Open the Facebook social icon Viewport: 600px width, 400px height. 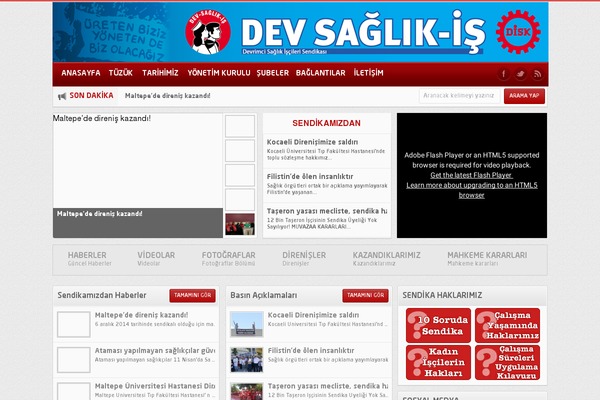503,74
